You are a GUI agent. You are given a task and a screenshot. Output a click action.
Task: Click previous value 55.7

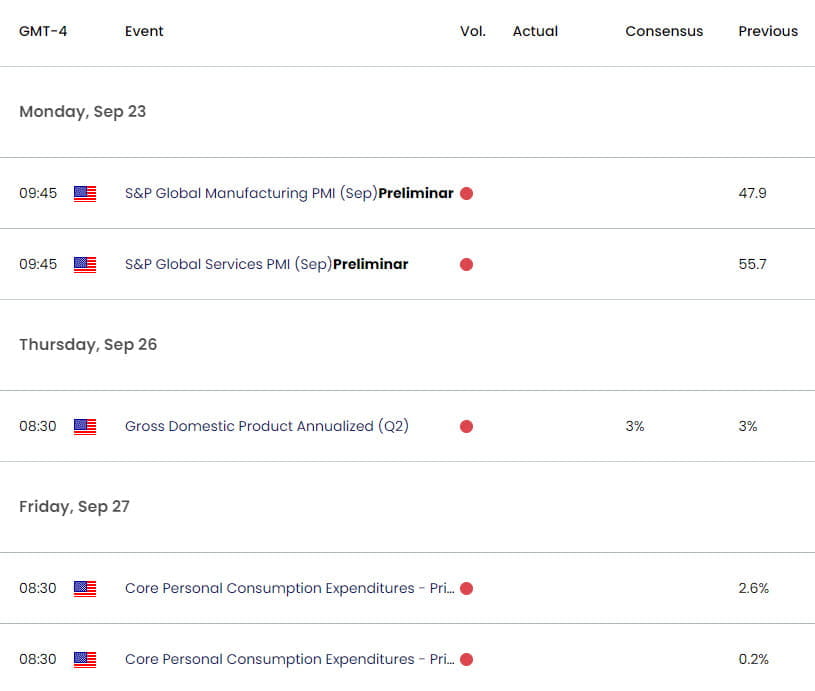(752, 264)
